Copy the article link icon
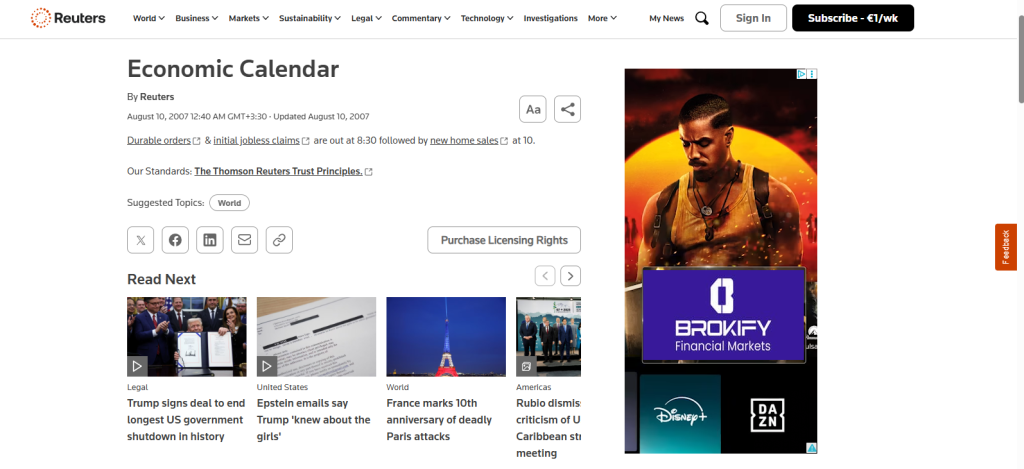1024x469 pixels. click(279, 240)
